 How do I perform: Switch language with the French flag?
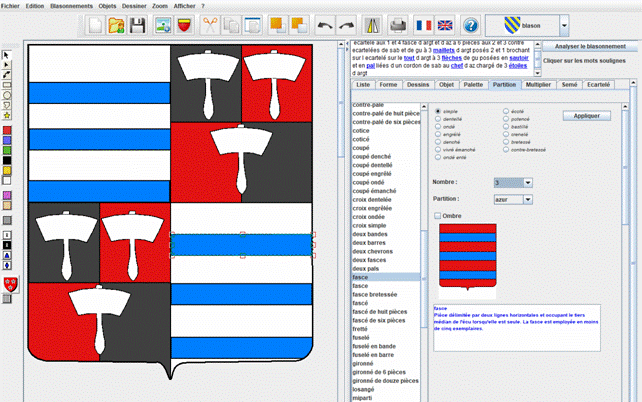423,24
